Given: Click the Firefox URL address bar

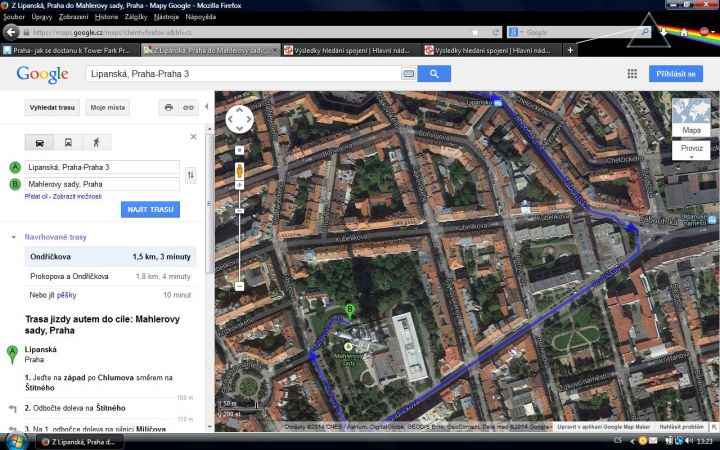Looking at the screenshot, I should (250, 33).
